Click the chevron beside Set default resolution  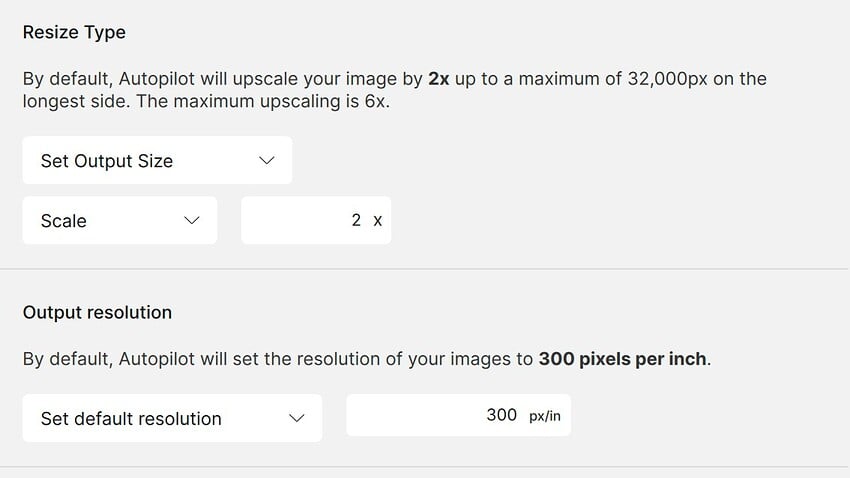pos(296,419)
